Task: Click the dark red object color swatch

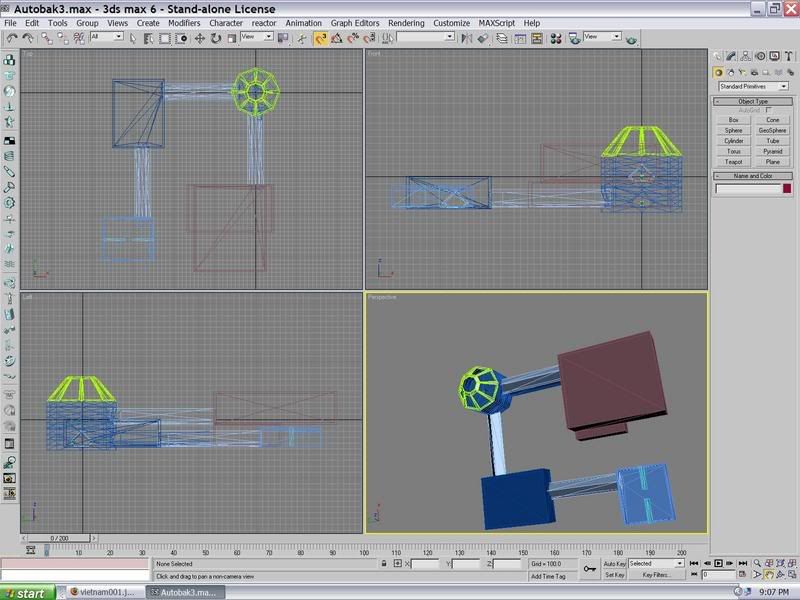Action: pos(787,189)
